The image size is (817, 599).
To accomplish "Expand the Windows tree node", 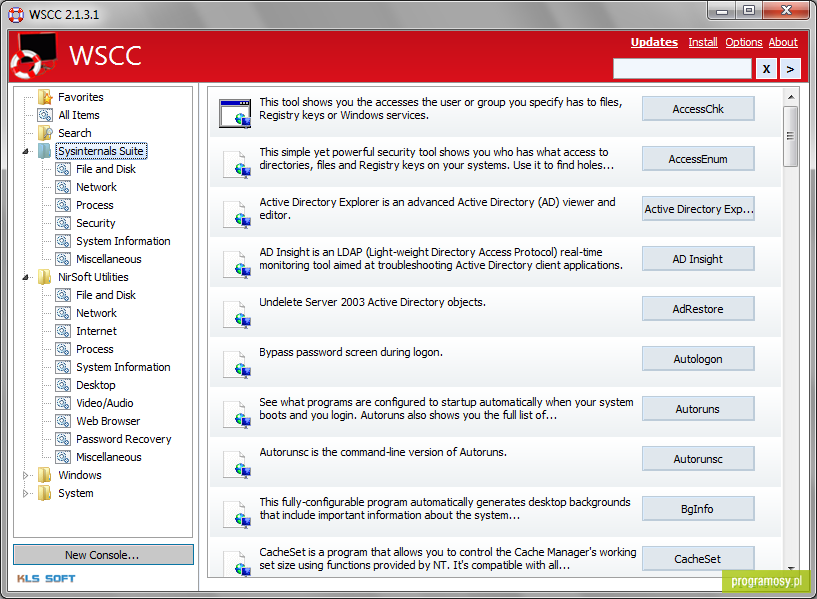I will coord(26,475).
